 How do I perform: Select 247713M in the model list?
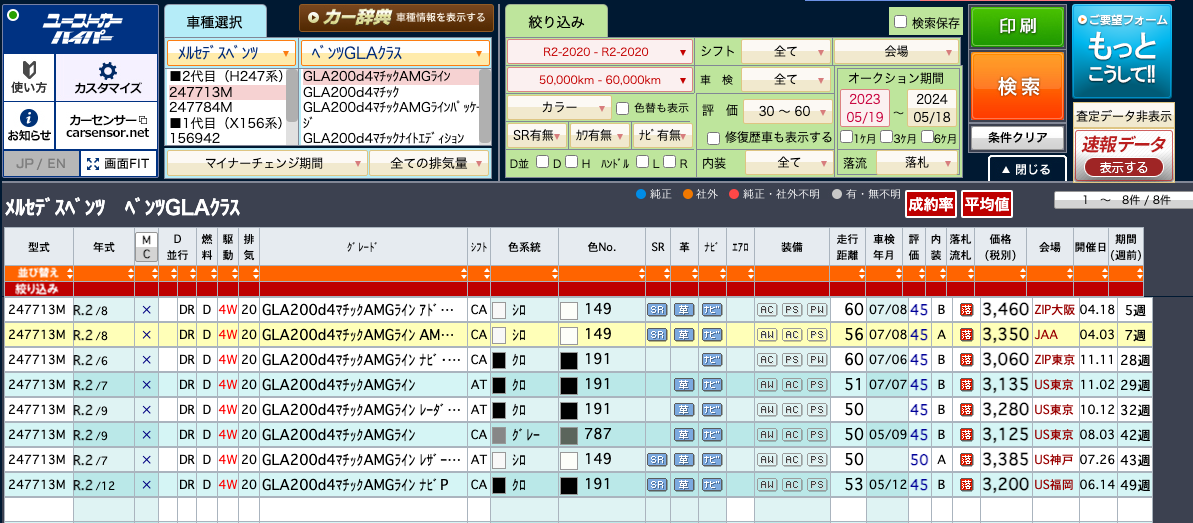point(225,91)
